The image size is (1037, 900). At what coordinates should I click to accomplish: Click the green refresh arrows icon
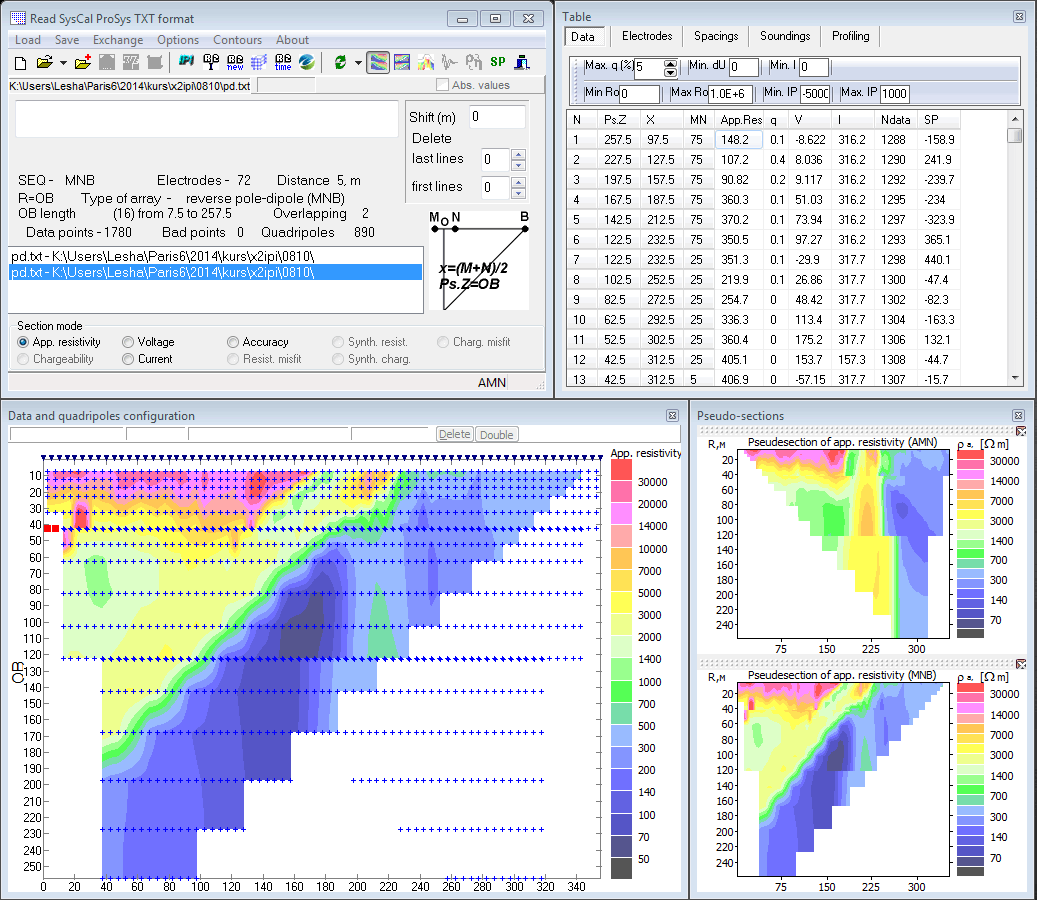[340, 62]
